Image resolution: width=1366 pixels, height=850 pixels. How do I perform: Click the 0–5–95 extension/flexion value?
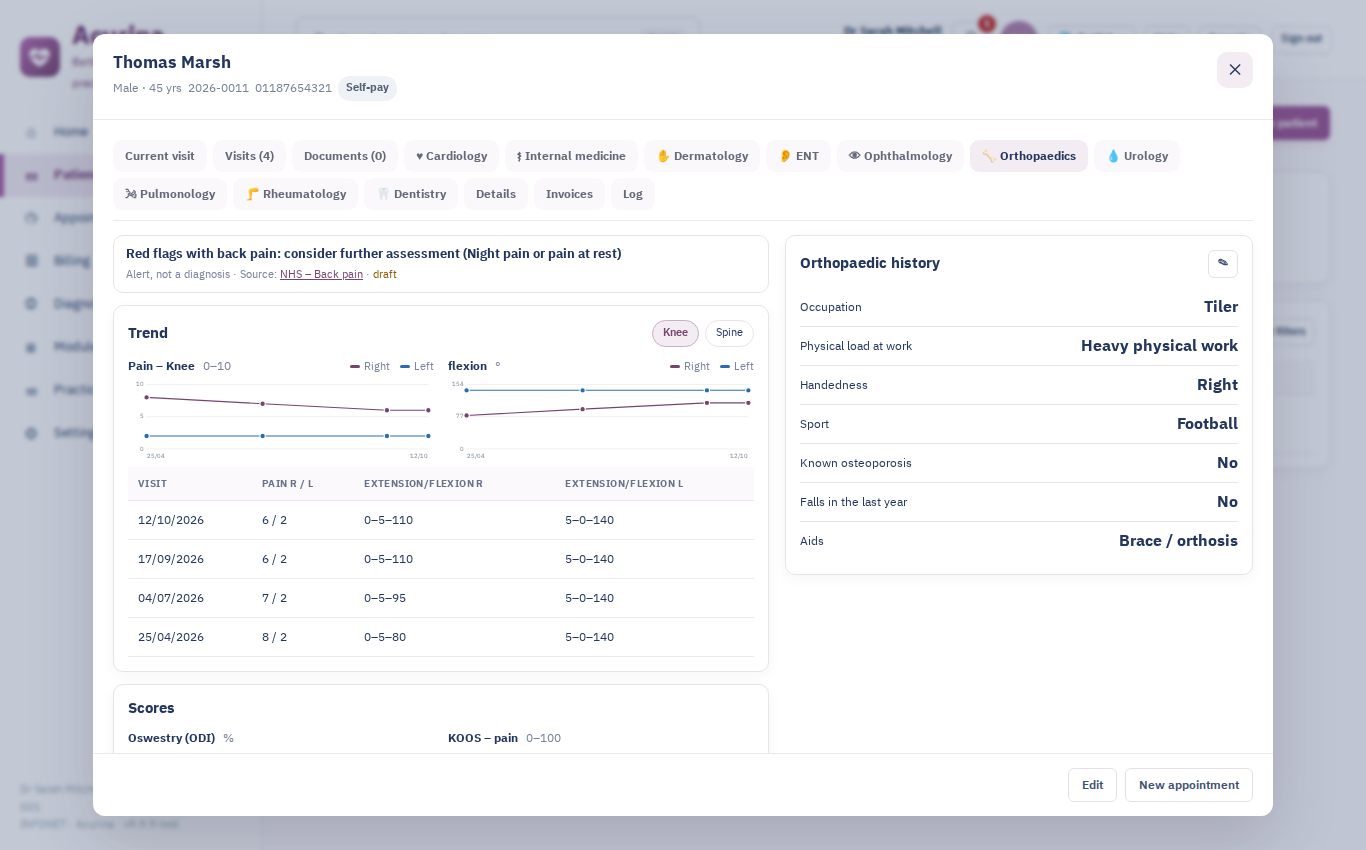[x=385, y=598]
